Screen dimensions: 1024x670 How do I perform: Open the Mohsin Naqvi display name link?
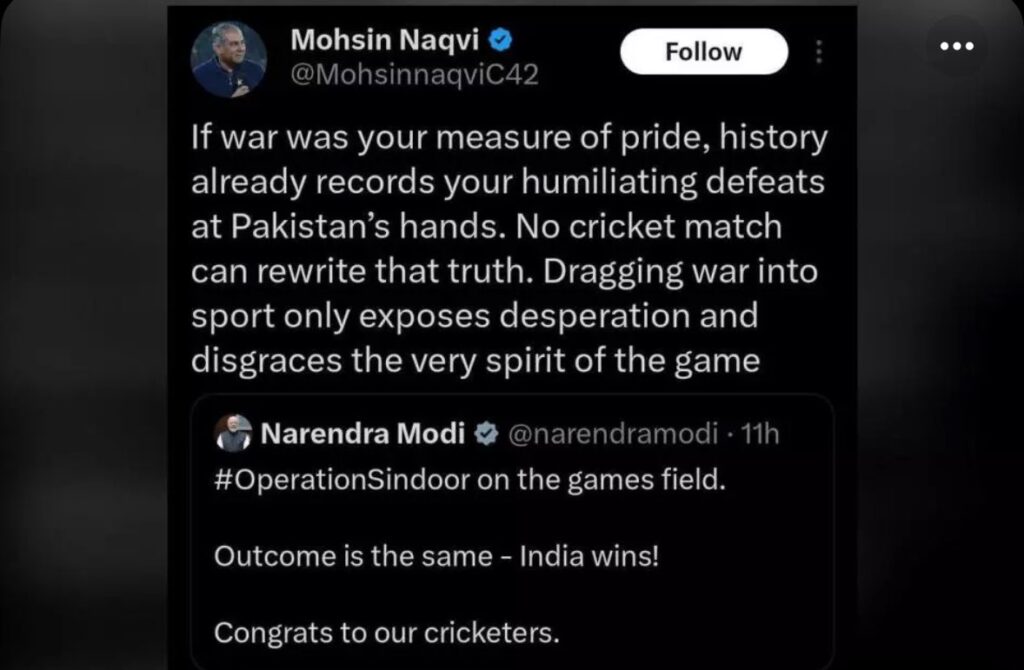[384, 40]
